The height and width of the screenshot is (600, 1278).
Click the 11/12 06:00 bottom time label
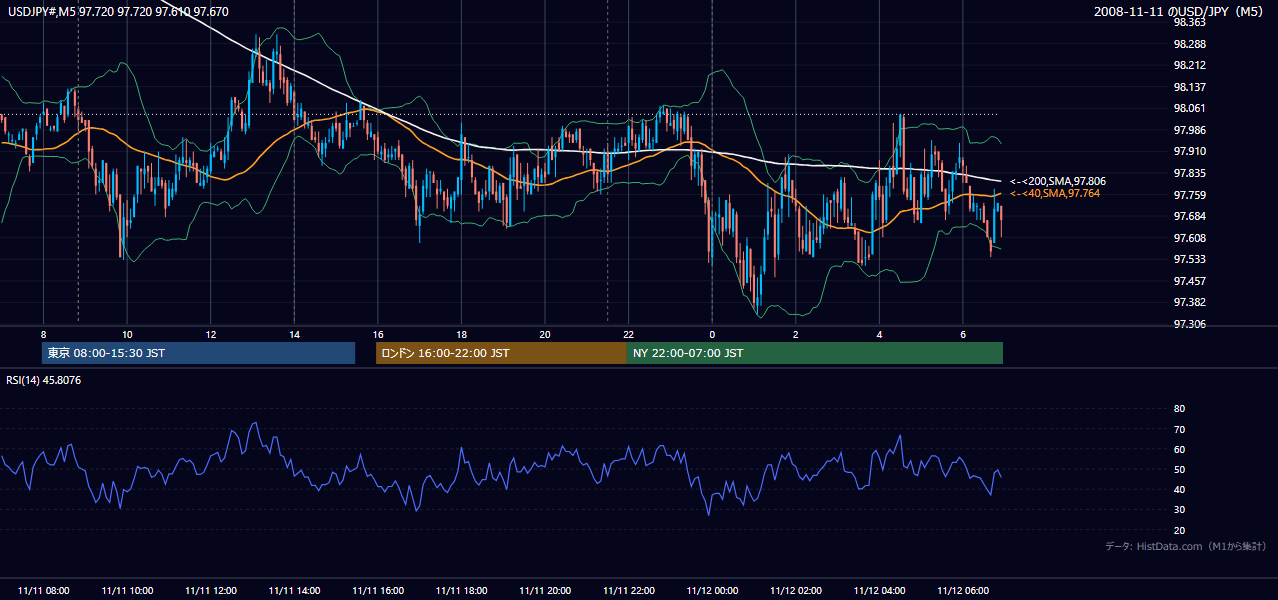pyautogui.click(x=962, y=591)
